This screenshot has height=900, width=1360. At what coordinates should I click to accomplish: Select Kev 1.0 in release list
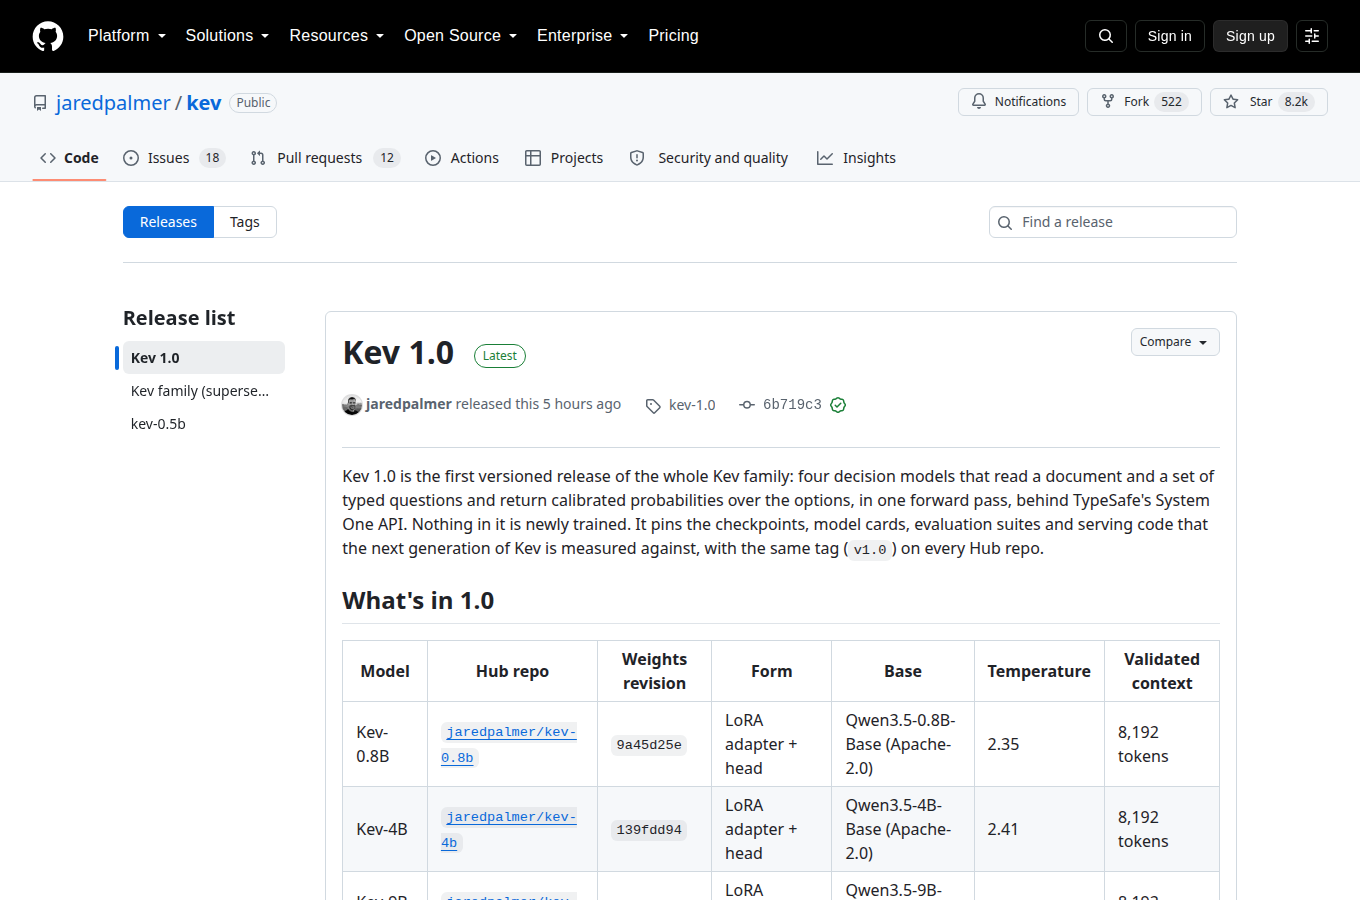[x=204, y=358]
